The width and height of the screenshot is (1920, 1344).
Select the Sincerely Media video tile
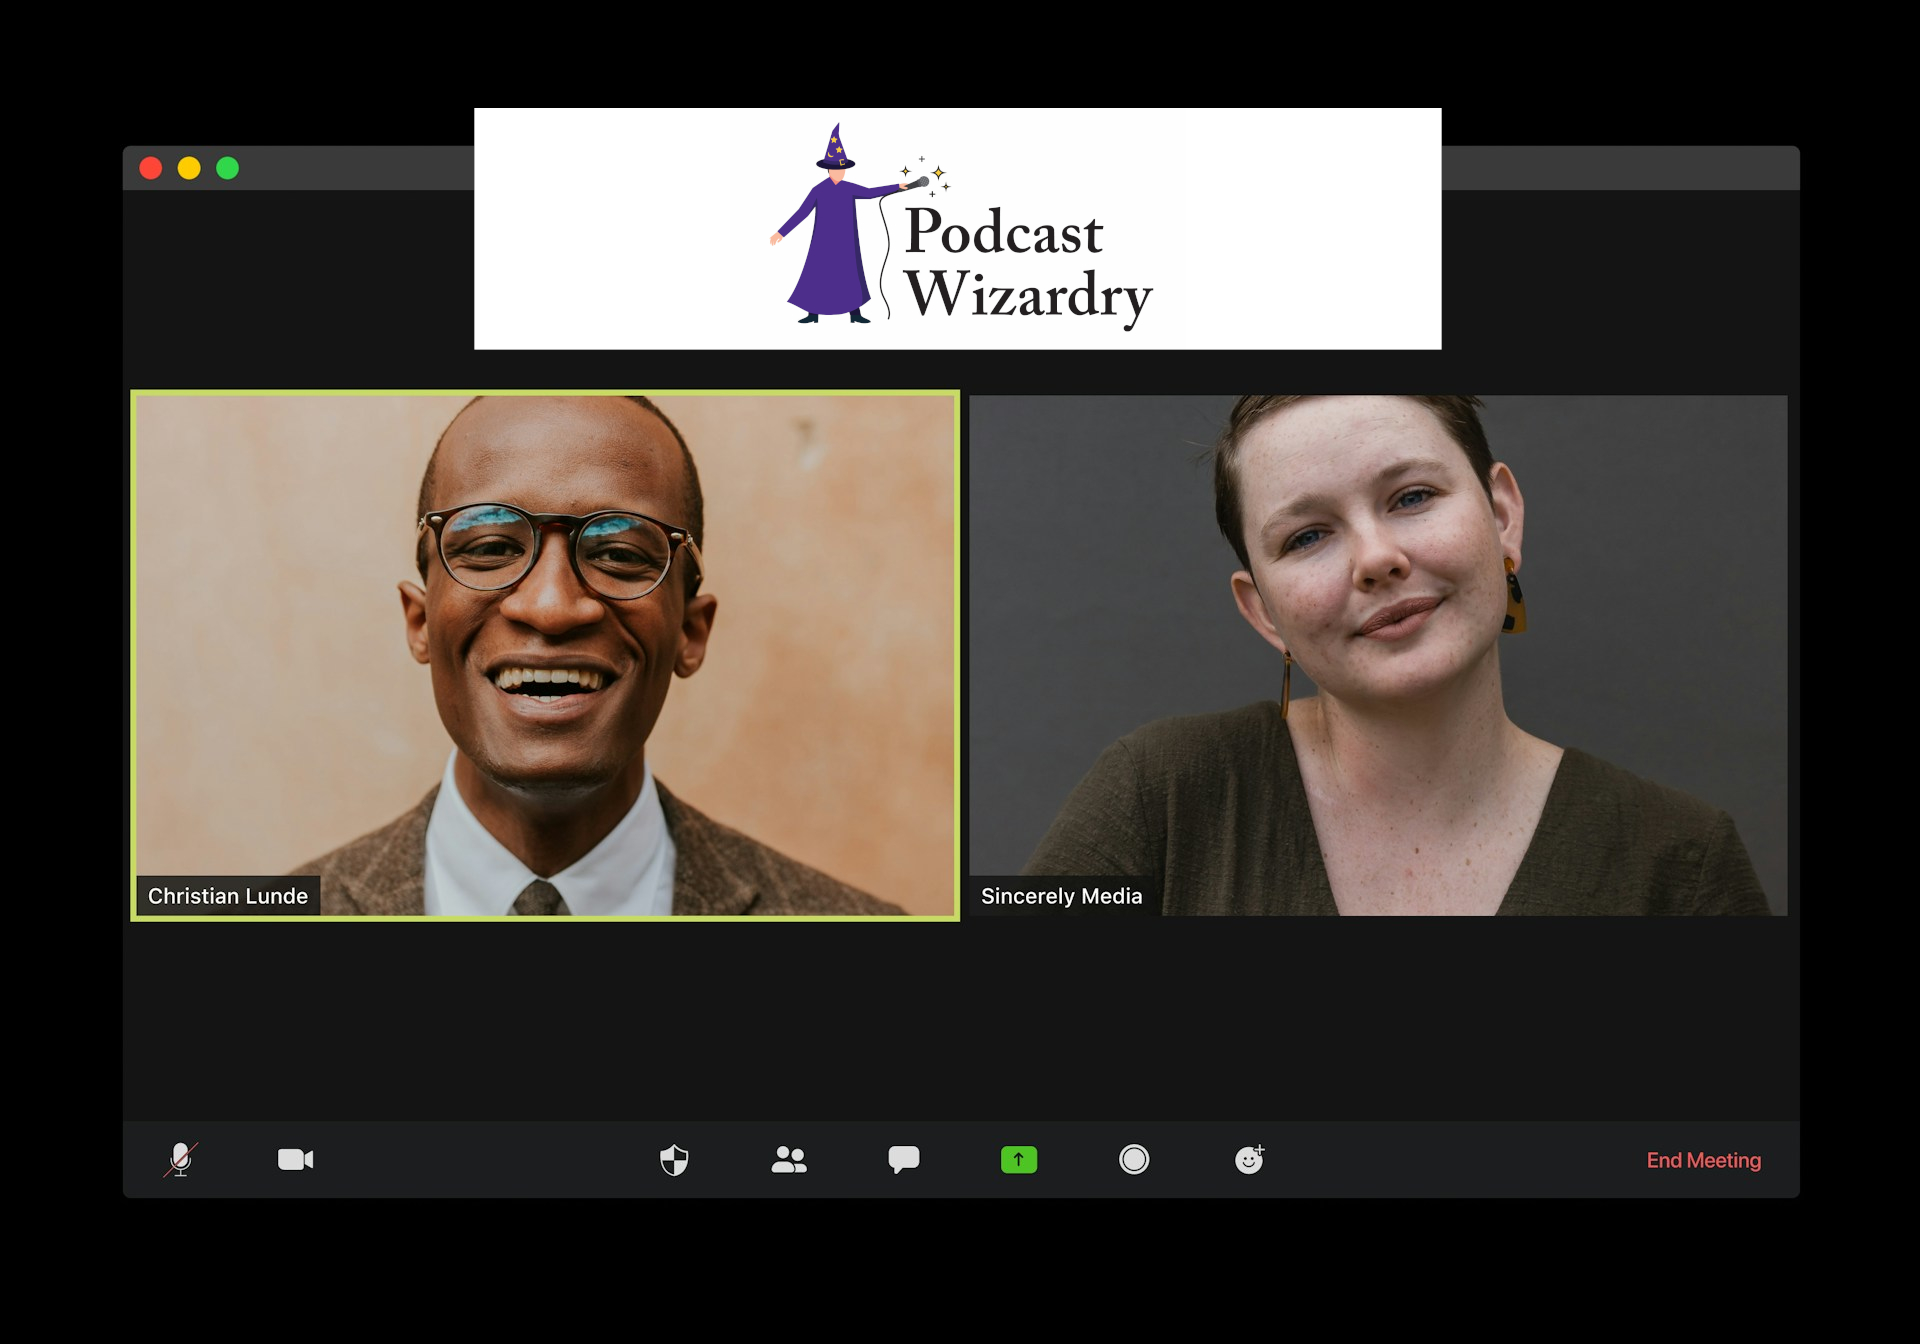point(1378,655)
